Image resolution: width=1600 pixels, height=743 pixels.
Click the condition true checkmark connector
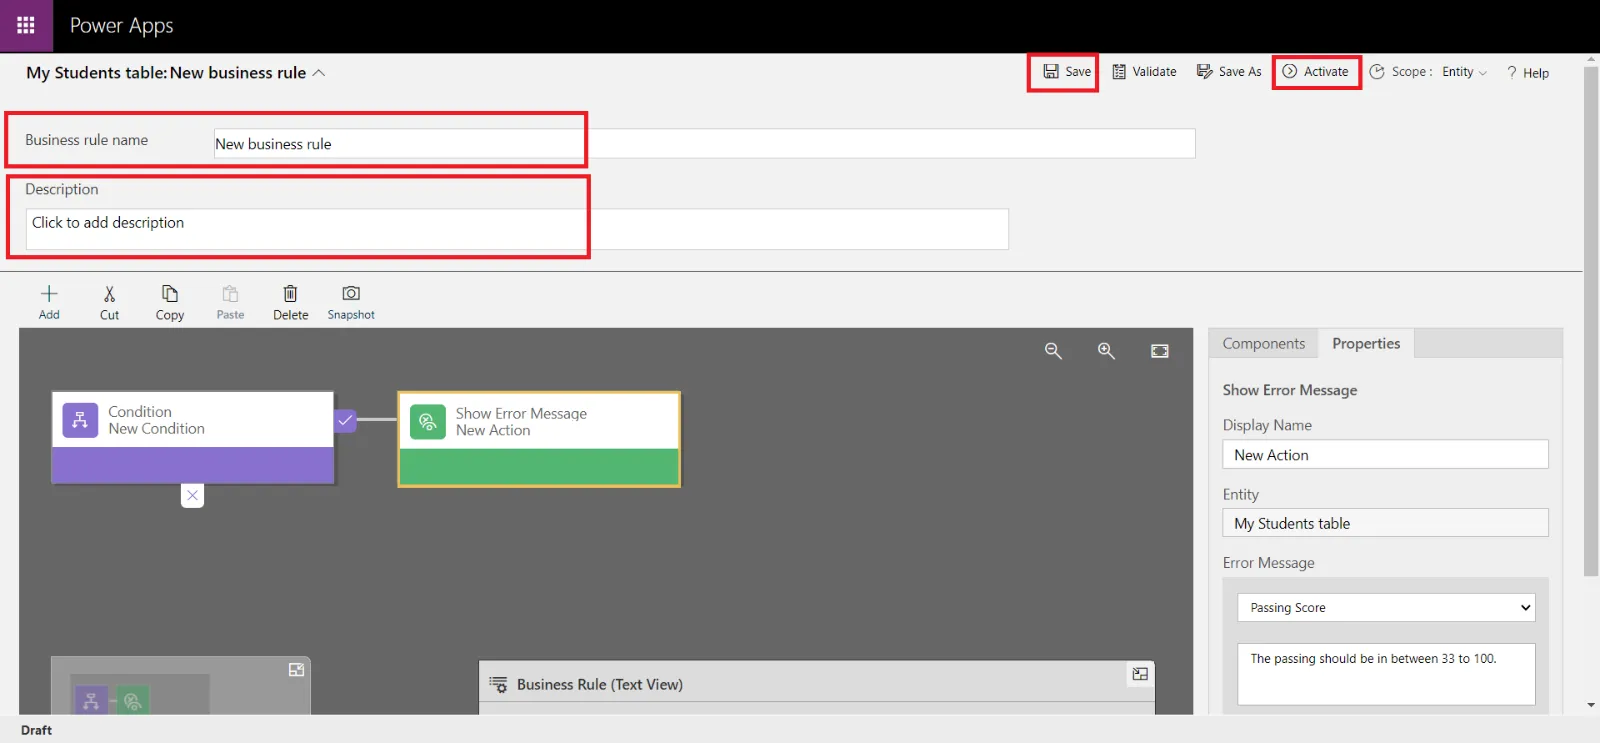click(x=345, y=420)
